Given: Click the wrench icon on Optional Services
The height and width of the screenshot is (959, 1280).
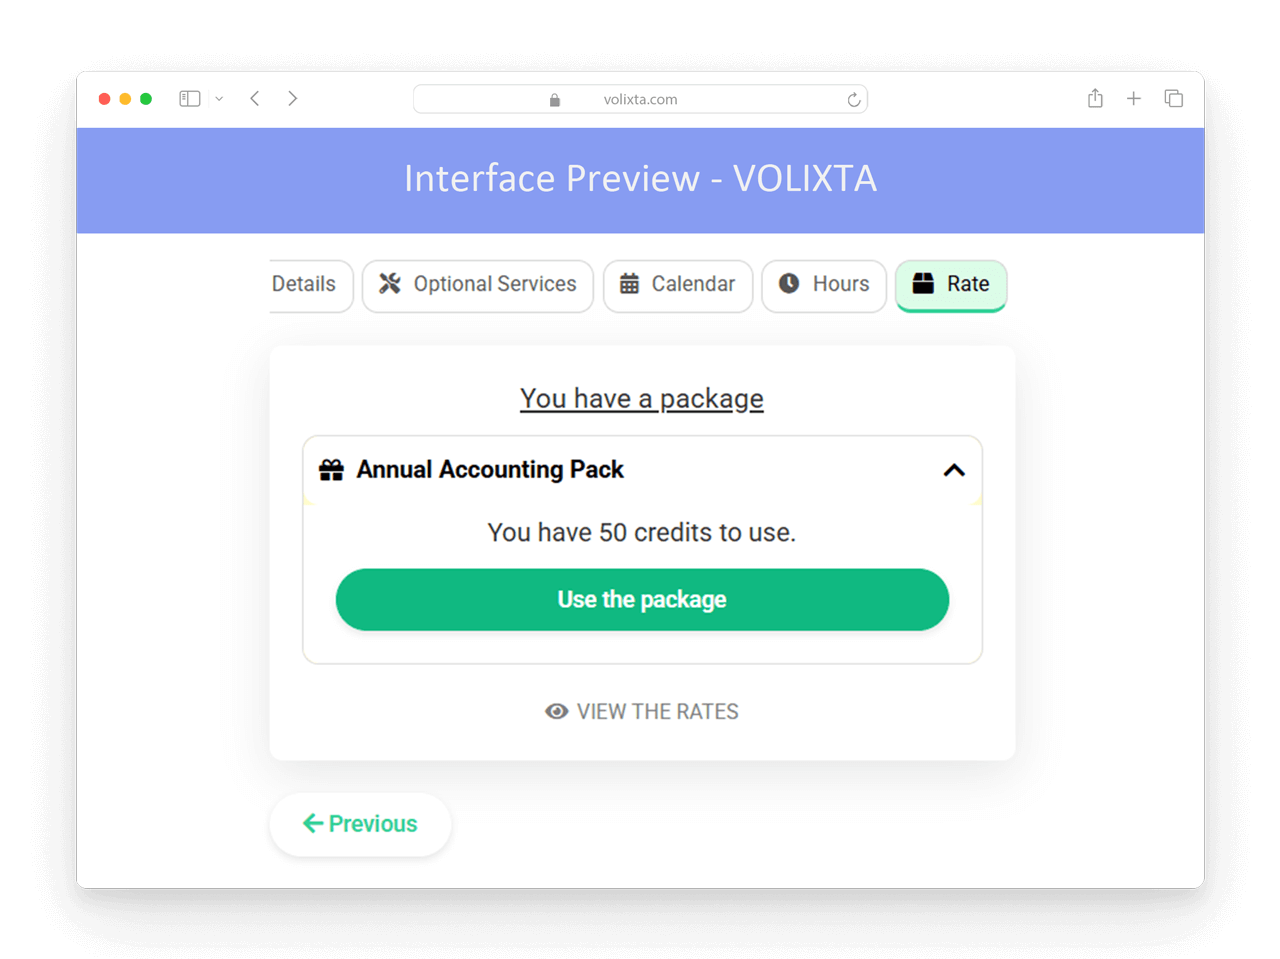Looking at the screenshot, I should [x=390, y=284].
